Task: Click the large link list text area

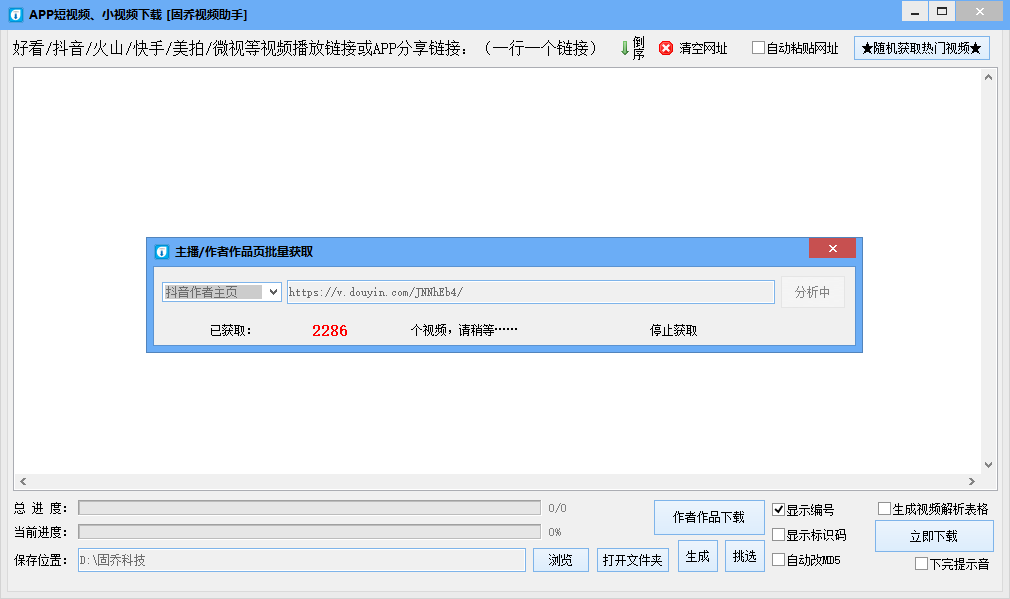Action: click(x=497, y=271)
